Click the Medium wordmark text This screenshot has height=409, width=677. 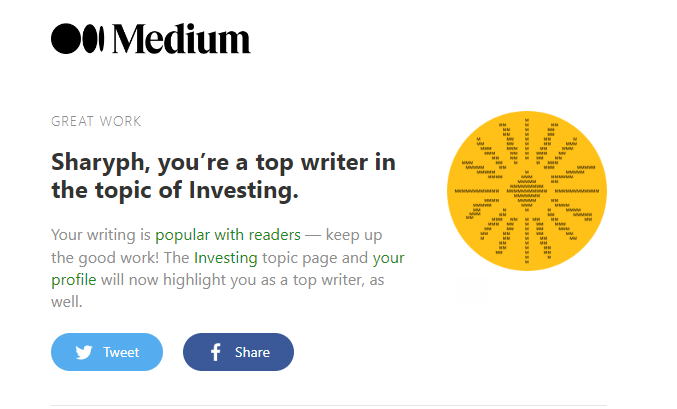(x=181, y=38)
